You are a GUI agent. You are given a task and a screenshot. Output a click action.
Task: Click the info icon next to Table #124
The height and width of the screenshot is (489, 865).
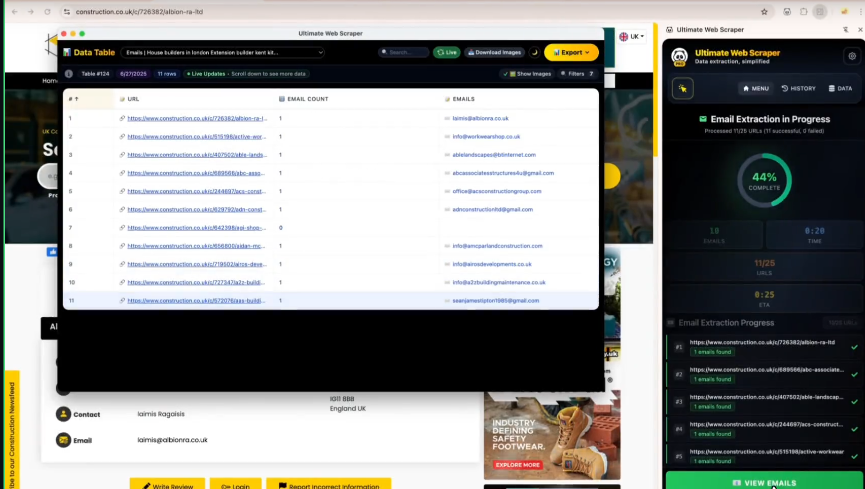pyautogui.click(x=68, y=73)
